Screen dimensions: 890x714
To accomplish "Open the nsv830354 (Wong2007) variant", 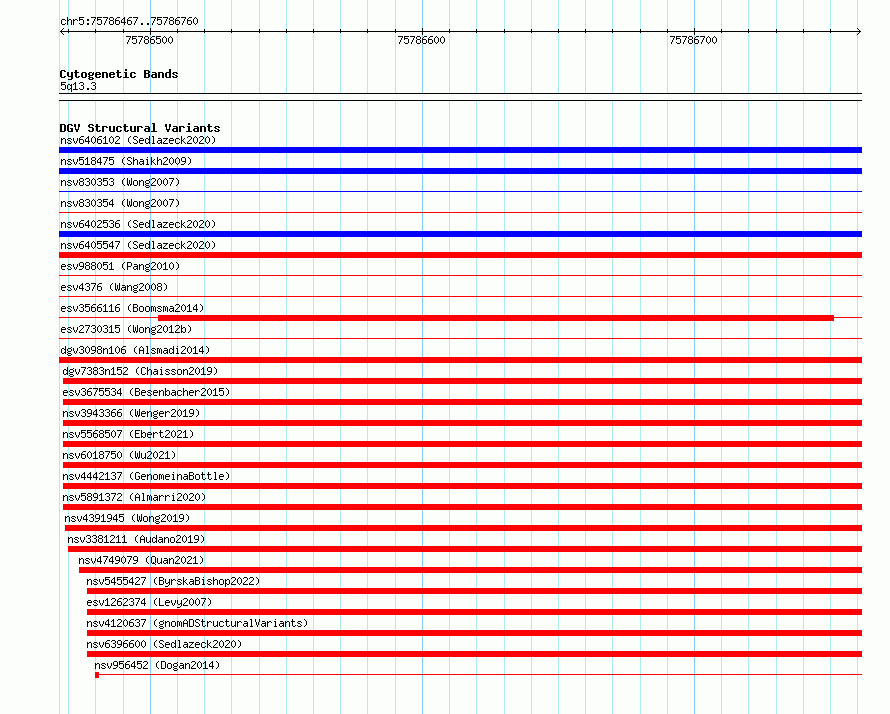I will click(120, 203).
